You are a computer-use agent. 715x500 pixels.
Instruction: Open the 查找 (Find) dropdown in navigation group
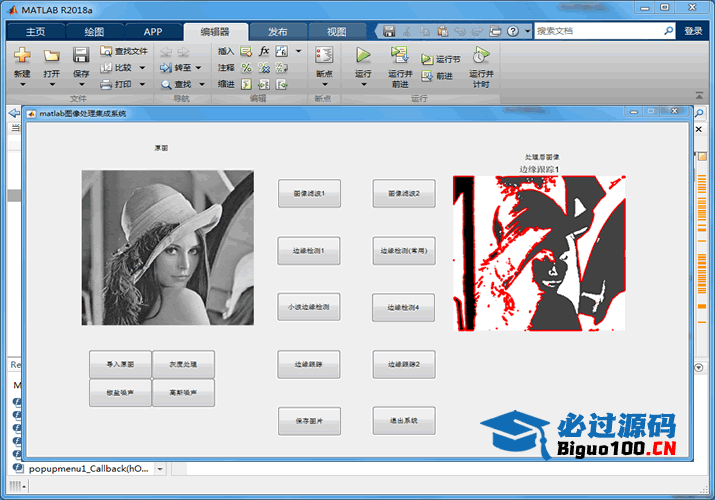click(201, 85)
